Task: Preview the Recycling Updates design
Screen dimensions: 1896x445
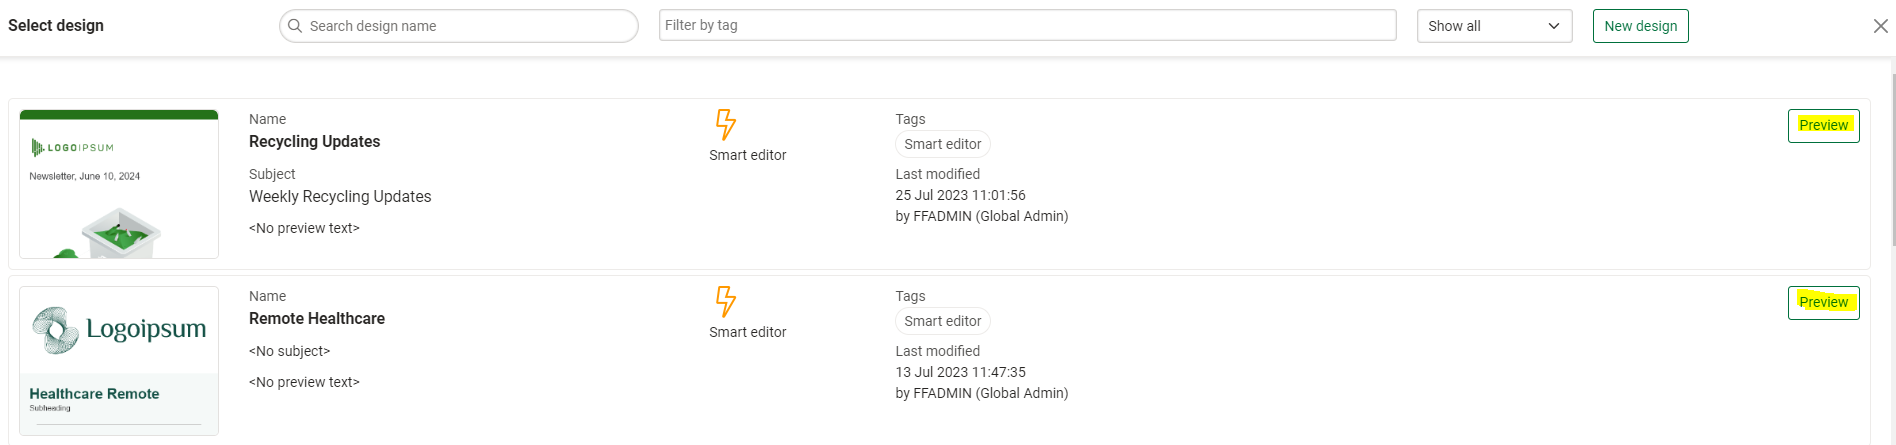Action: (x=1823, y=126)
